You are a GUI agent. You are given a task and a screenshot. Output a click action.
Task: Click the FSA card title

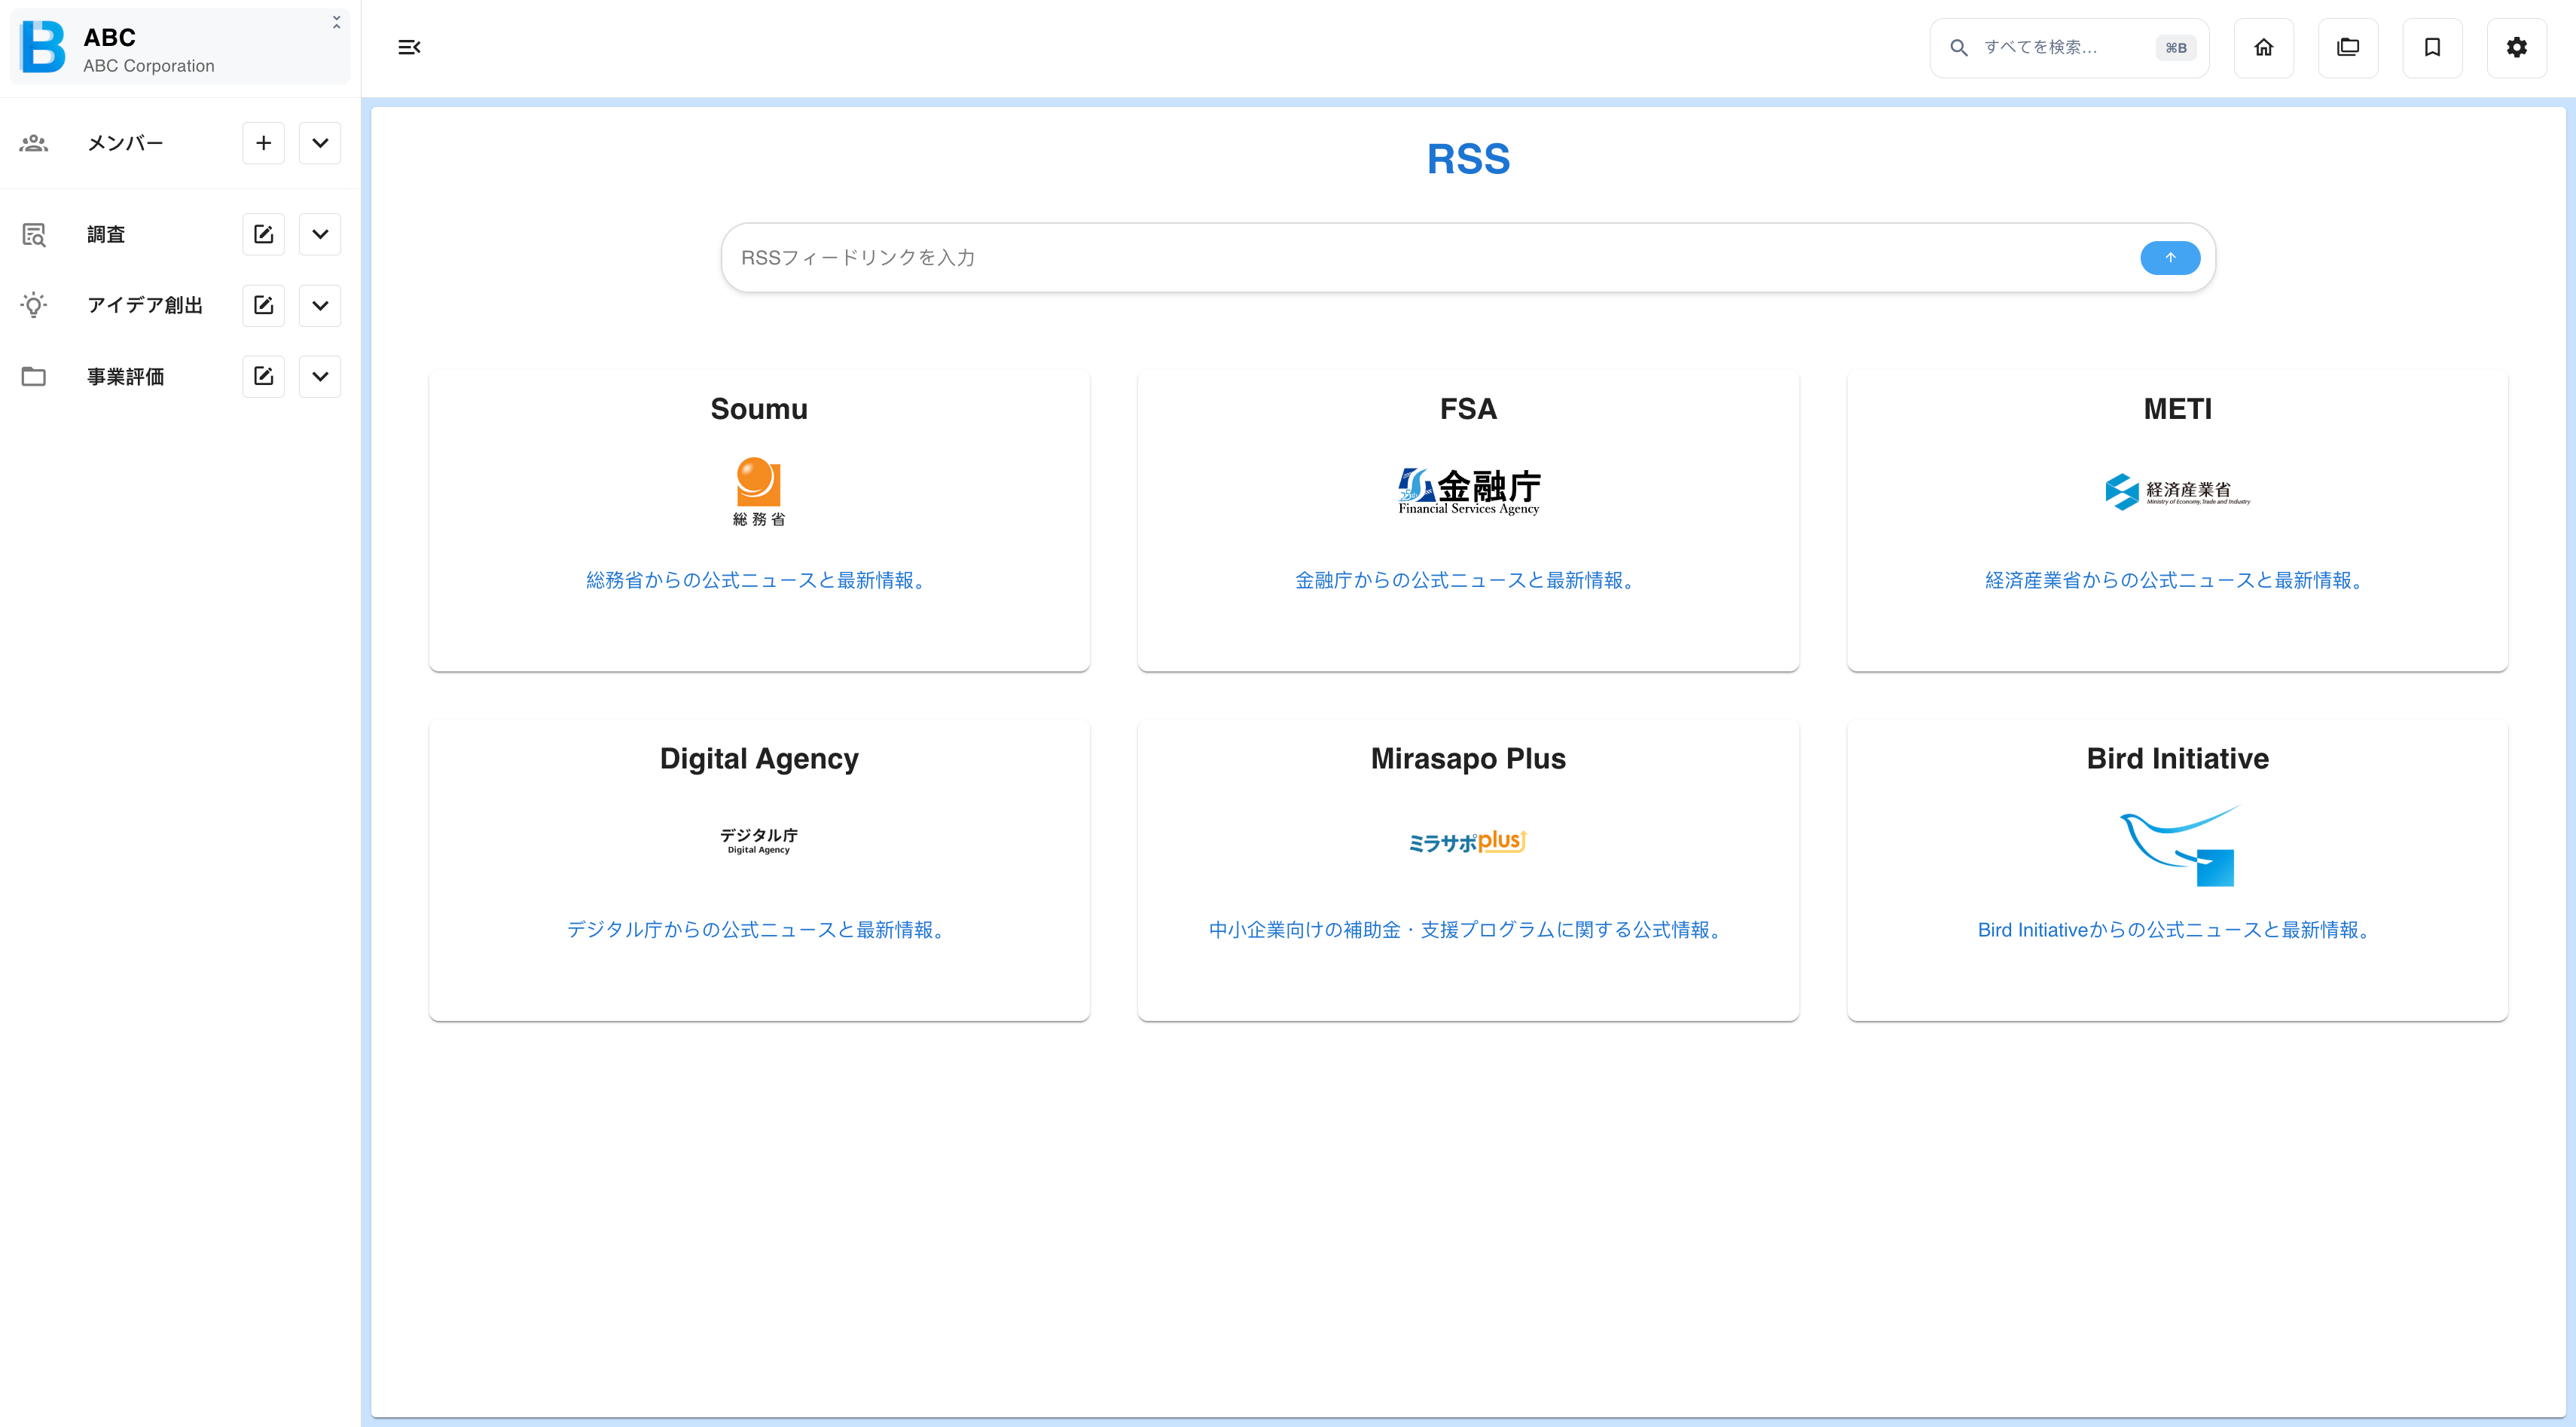click(1468, 409)
